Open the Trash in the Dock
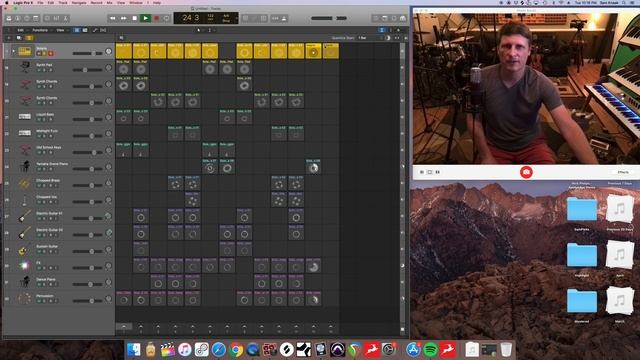Screen dimensions: 640x360 click(506, 349)
